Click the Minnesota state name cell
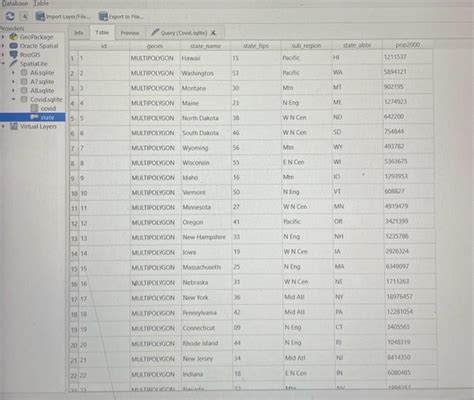Image resolution: width=474 pixels, height=400 pixels. [206, 207]
